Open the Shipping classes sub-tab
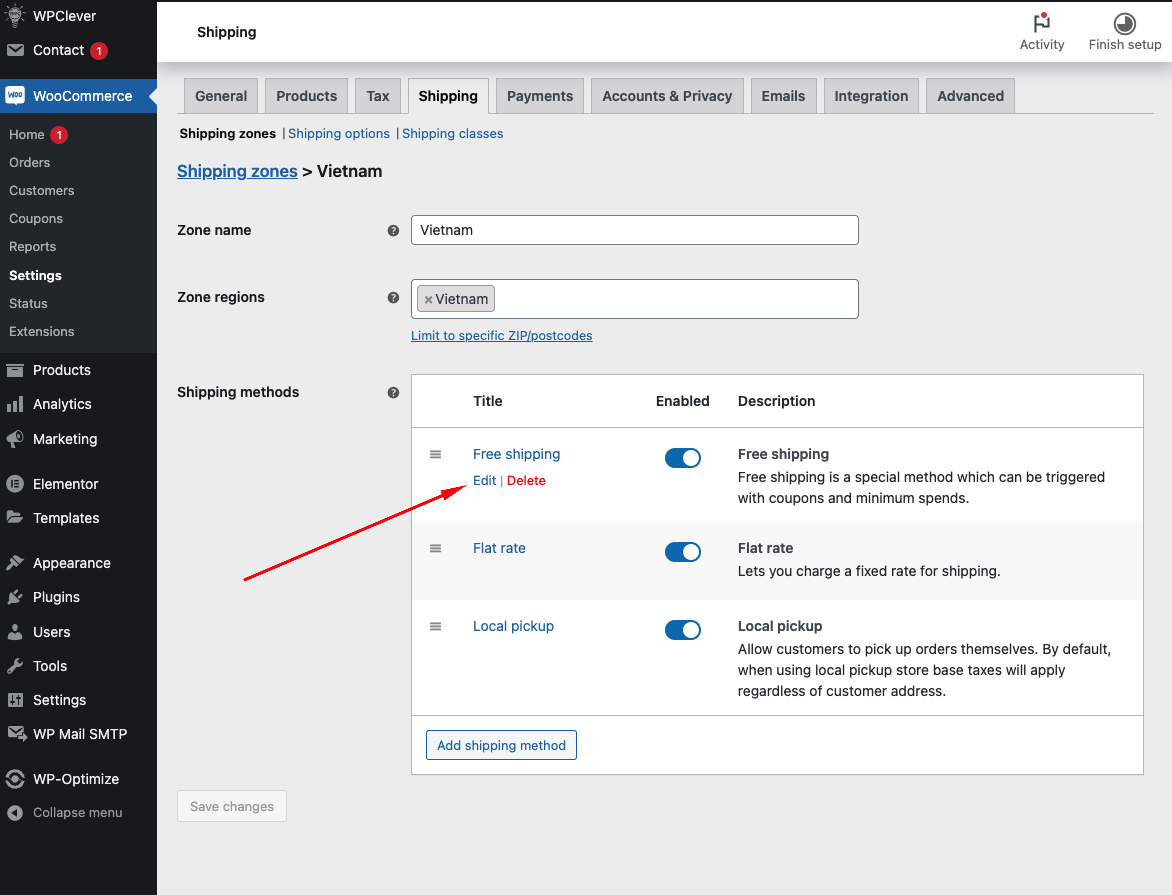 [452, 134]
